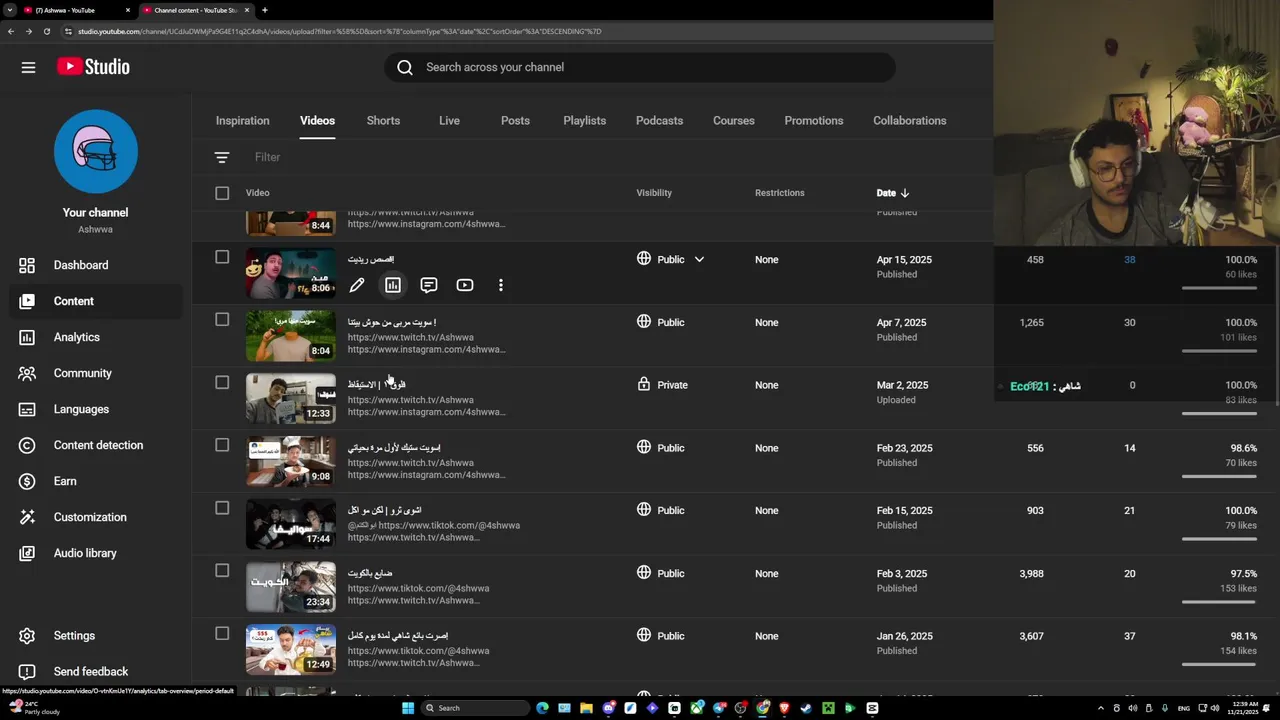Select checkbox for Mar 2, 2025 video
Viewport: 1280px width, 720px height.
tap(222, 382)
